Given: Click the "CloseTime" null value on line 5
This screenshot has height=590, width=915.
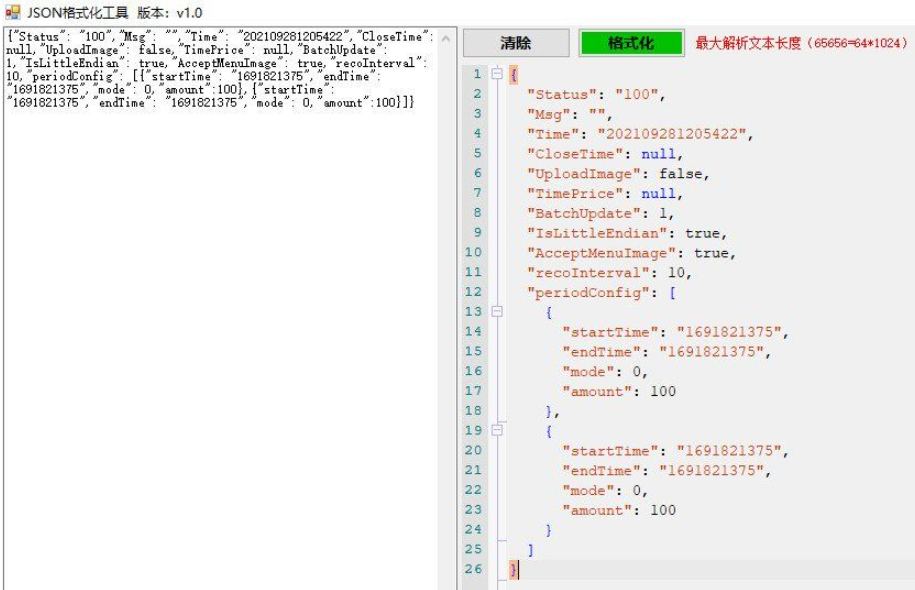Looking at the screenshot, I should pyautogui.click(x=660, y=154).
